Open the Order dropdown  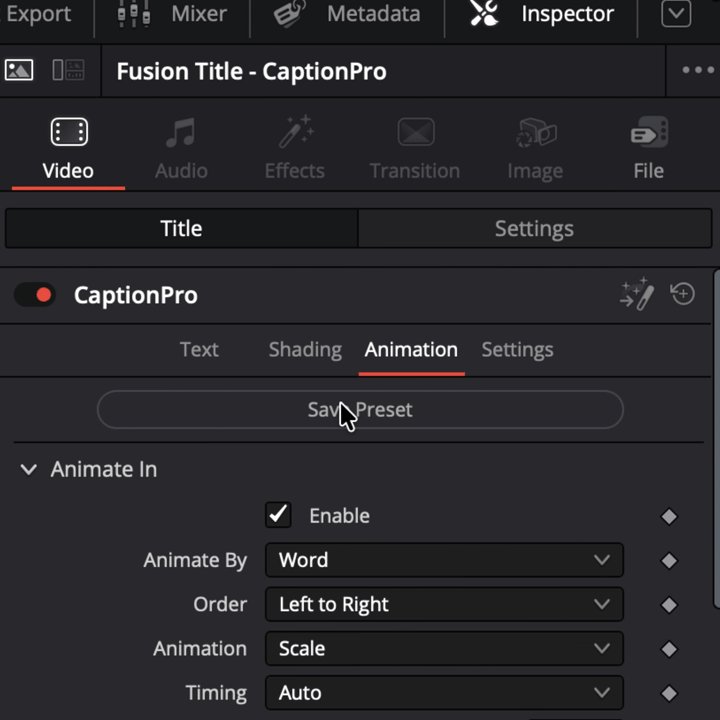click(x=444, y=604)
